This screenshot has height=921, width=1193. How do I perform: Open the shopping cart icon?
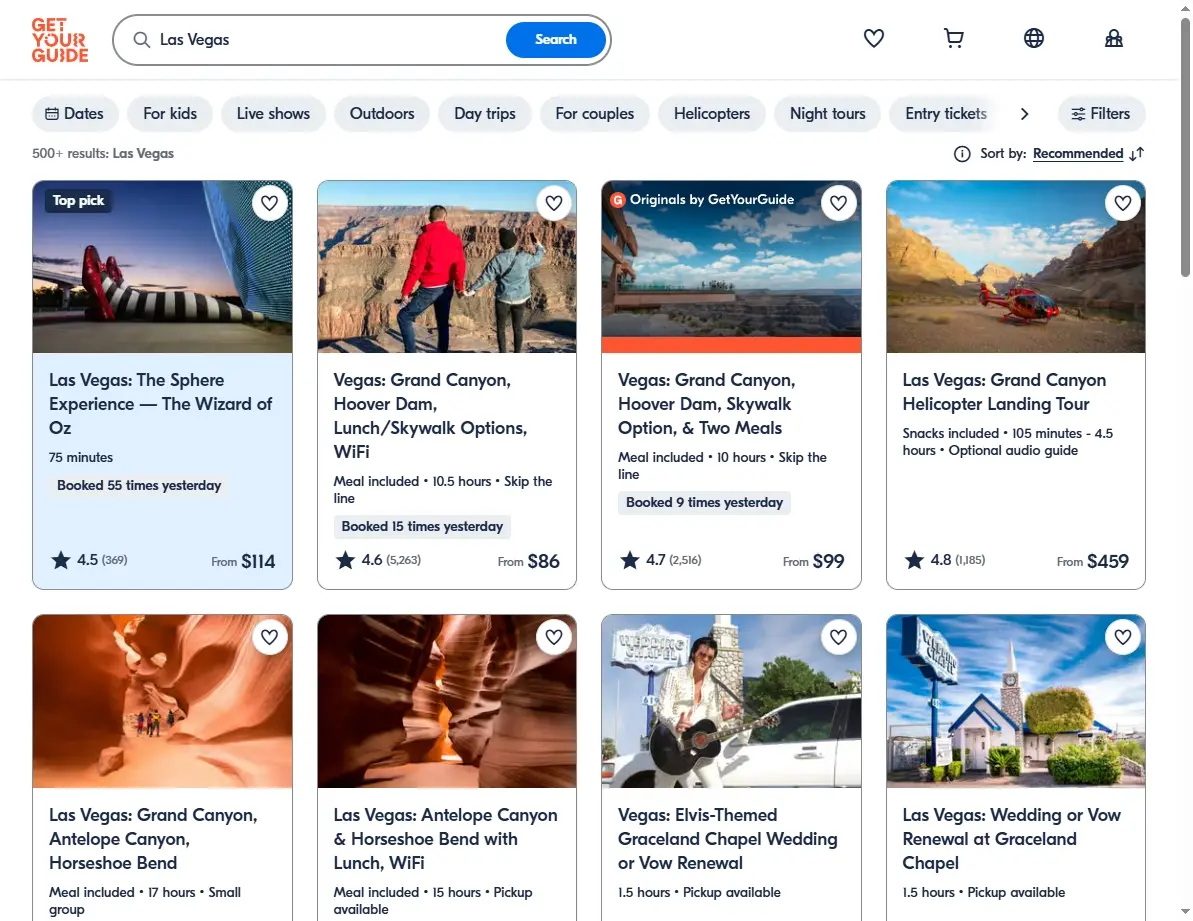point(953,38)
